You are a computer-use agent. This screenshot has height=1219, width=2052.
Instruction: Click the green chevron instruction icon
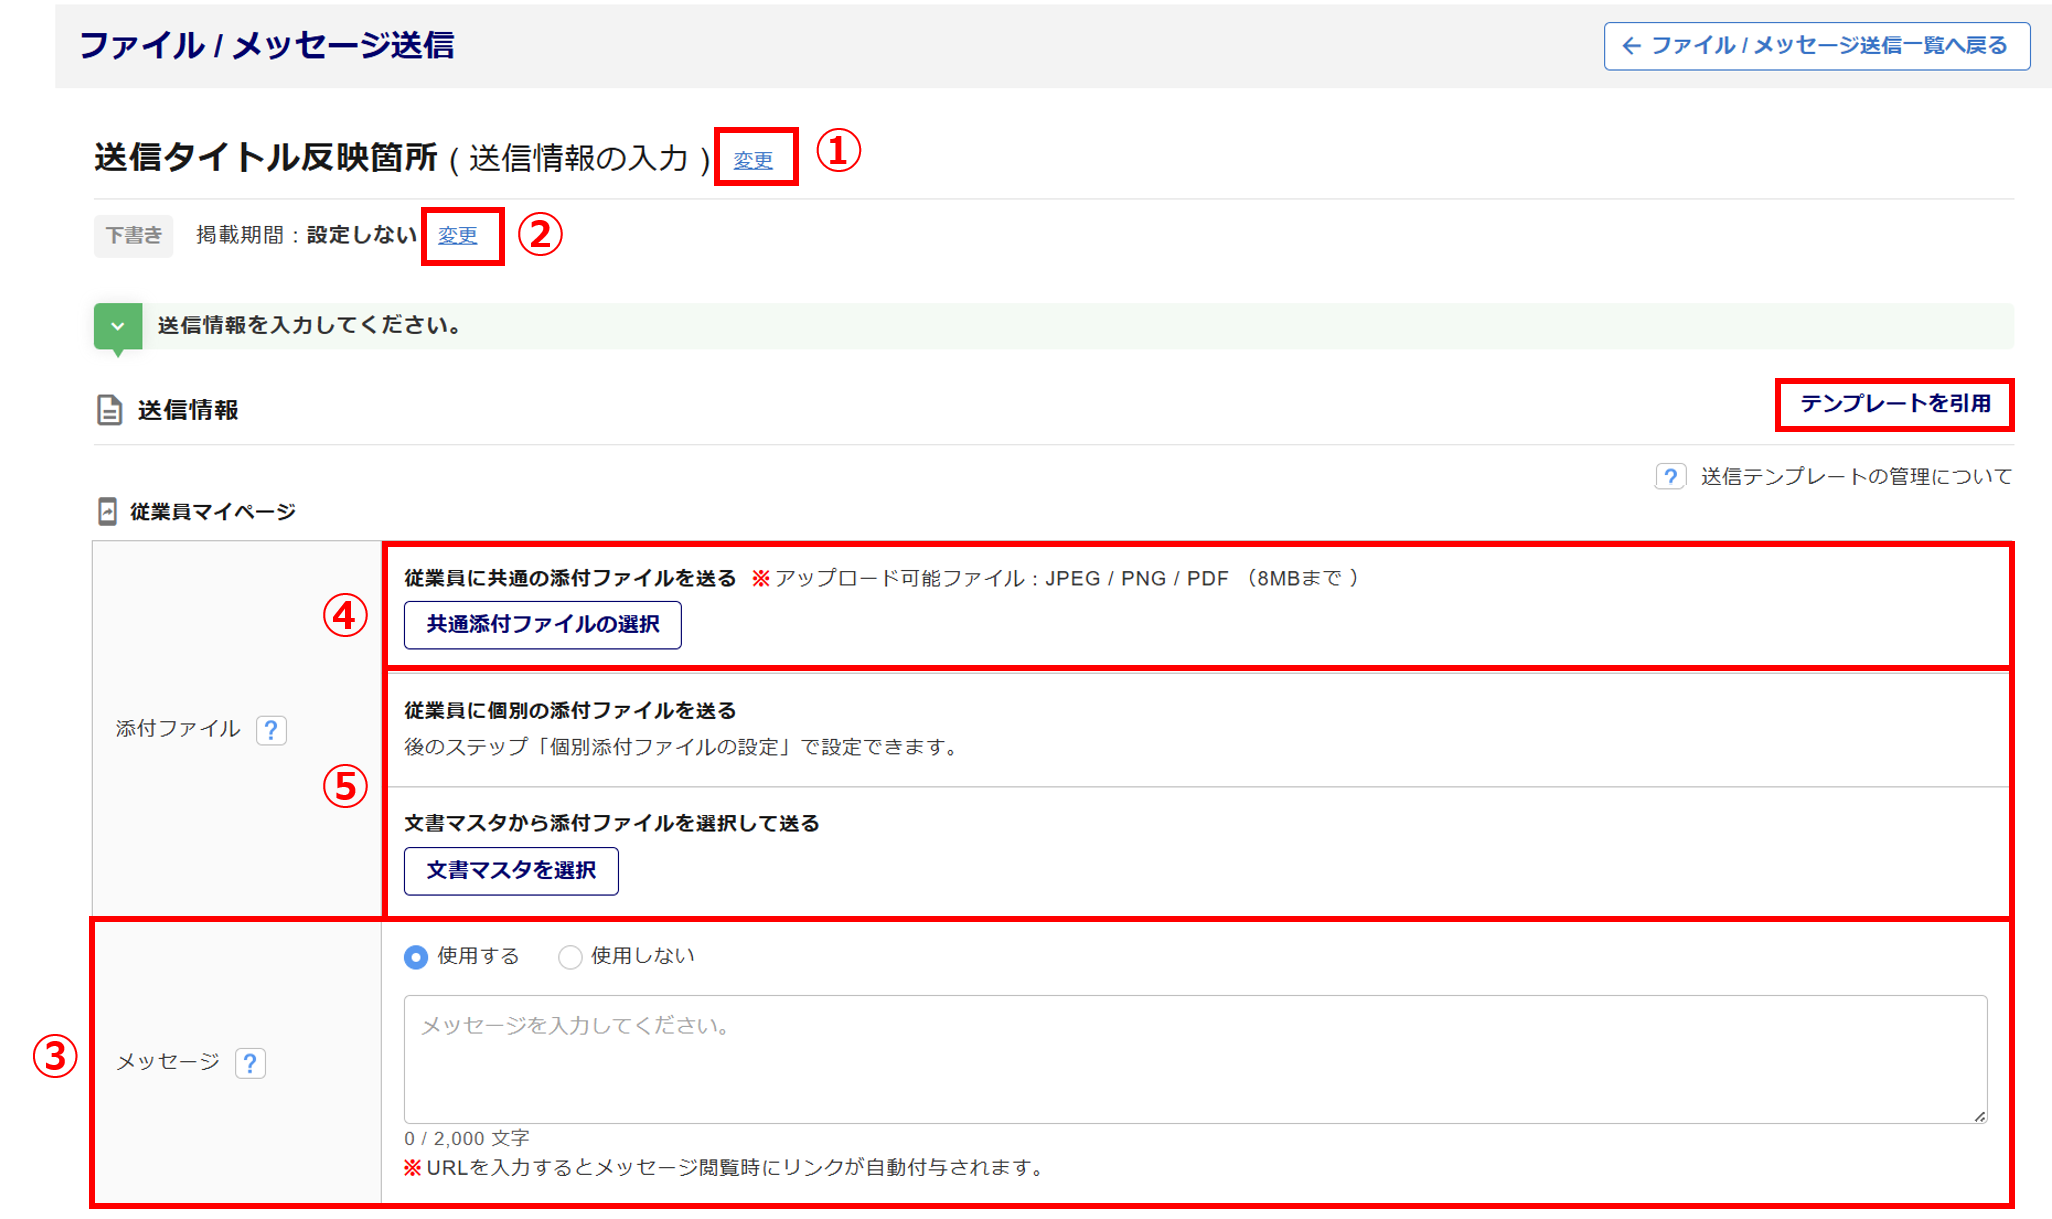point(118,326)
